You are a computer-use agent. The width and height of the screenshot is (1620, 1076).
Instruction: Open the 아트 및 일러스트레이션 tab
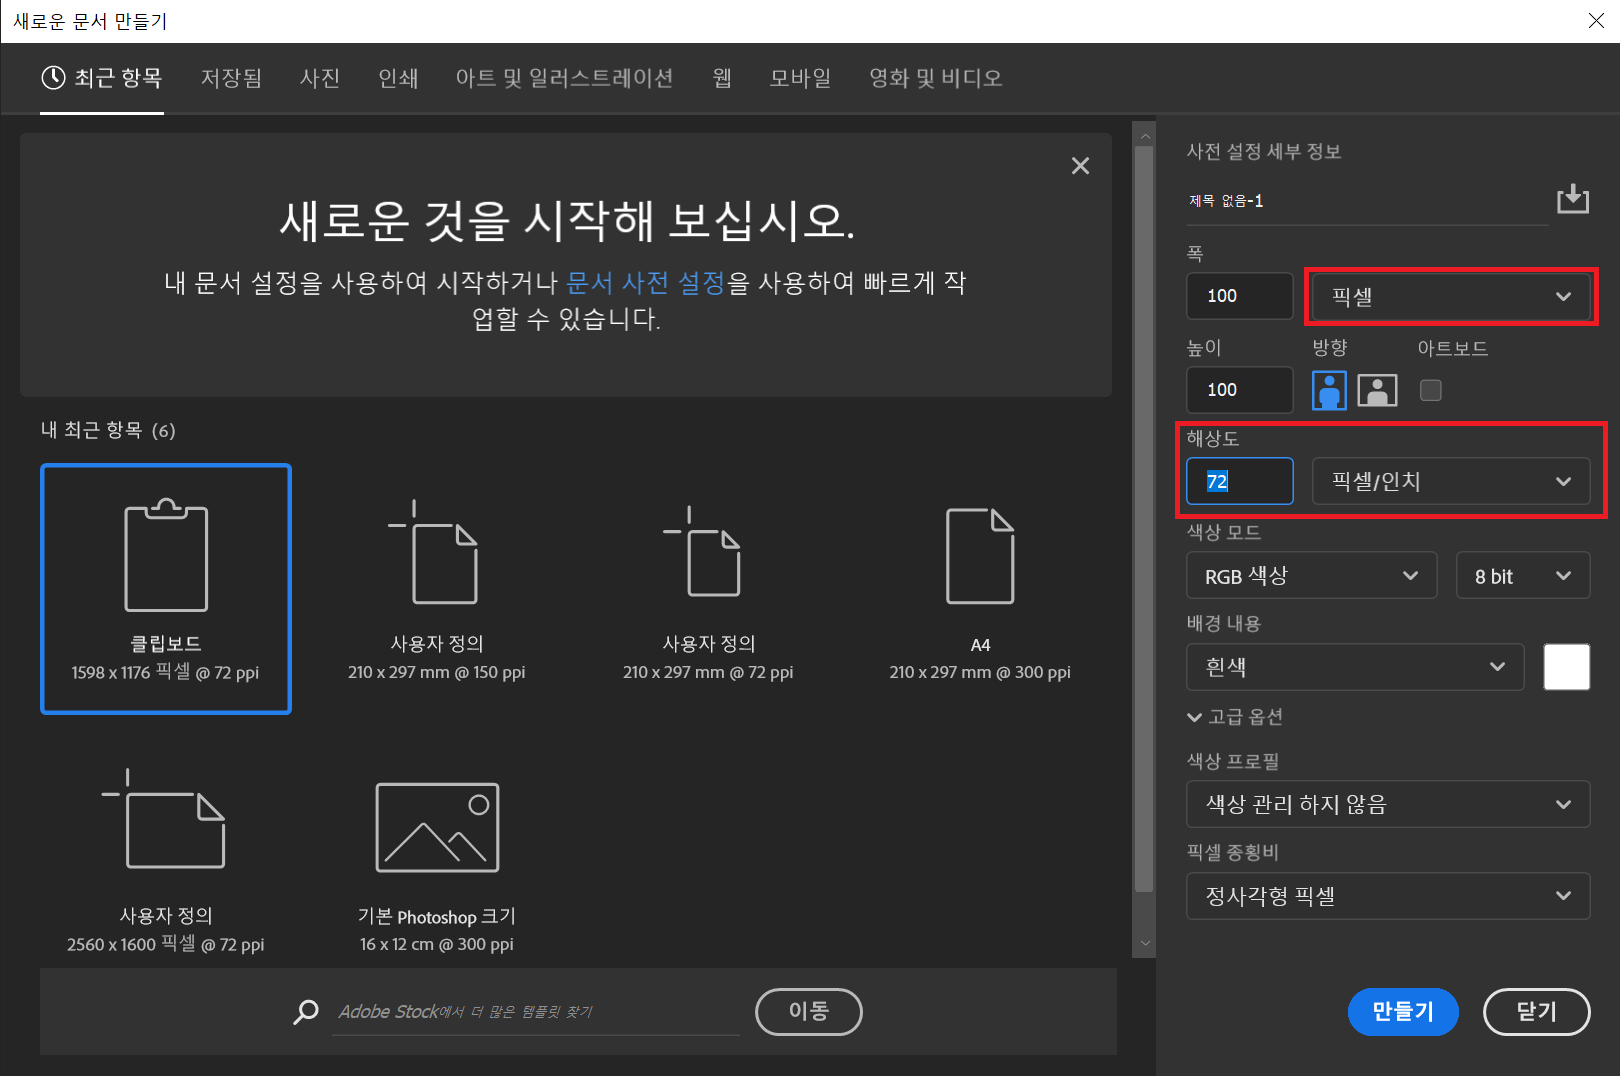pyautogui.click(x=564, y=78)
